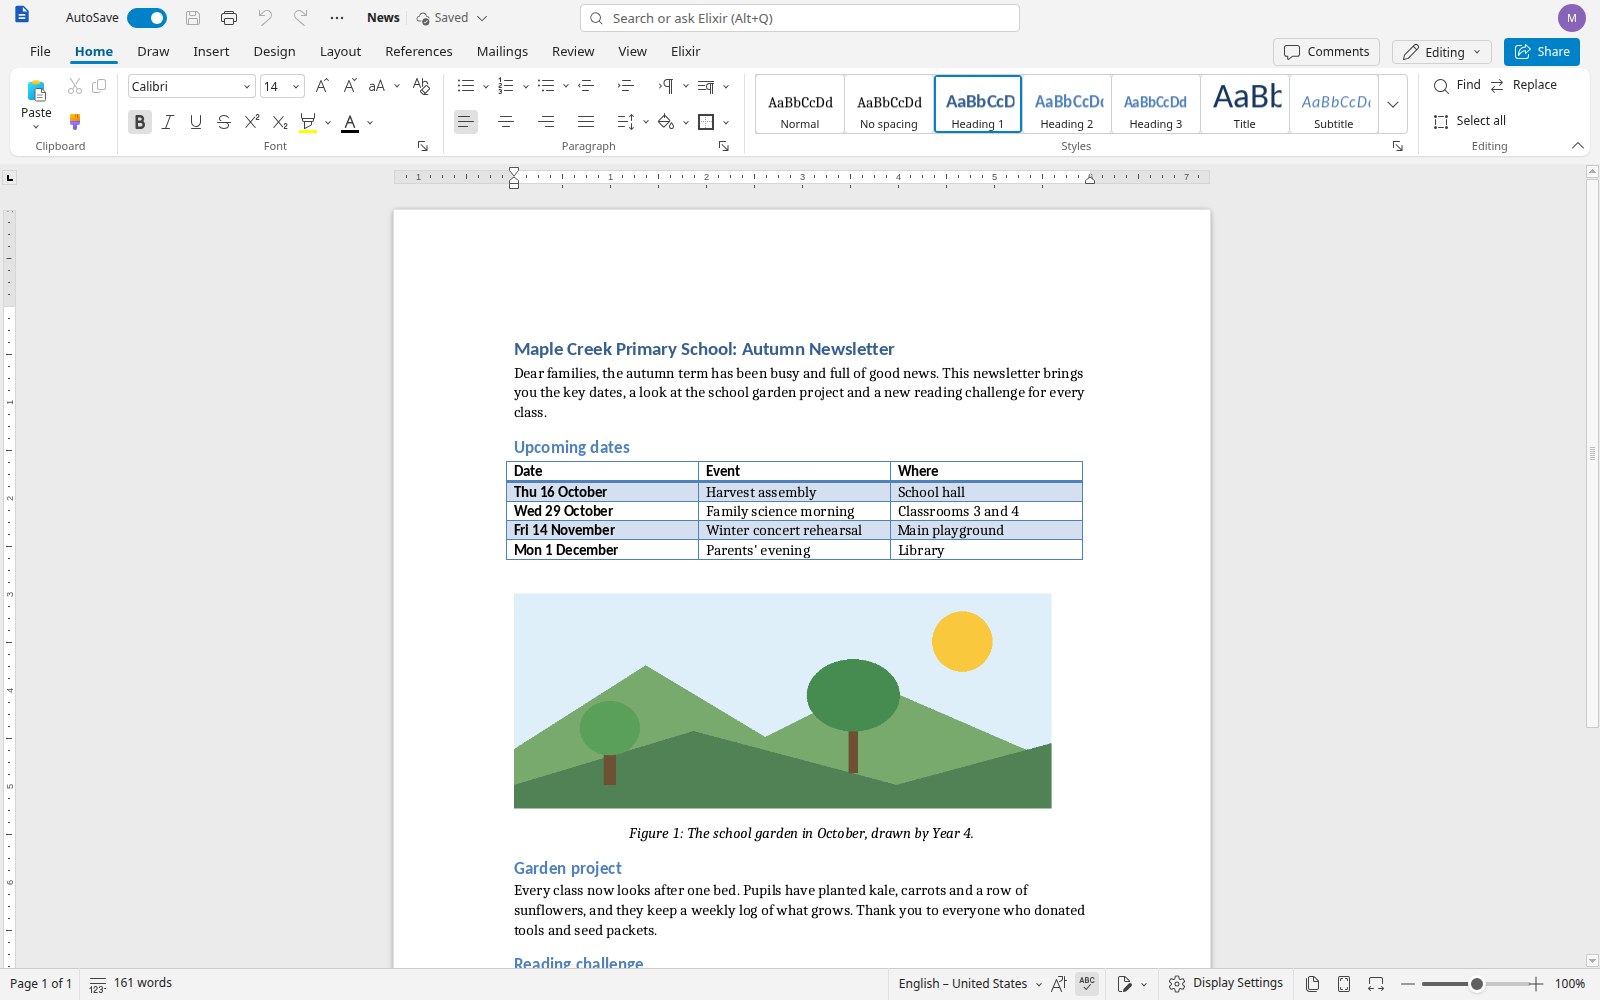Viewport: 1600px width, 1000px height.
Task: Click the print icon in title bar
Action: point(229,18)
